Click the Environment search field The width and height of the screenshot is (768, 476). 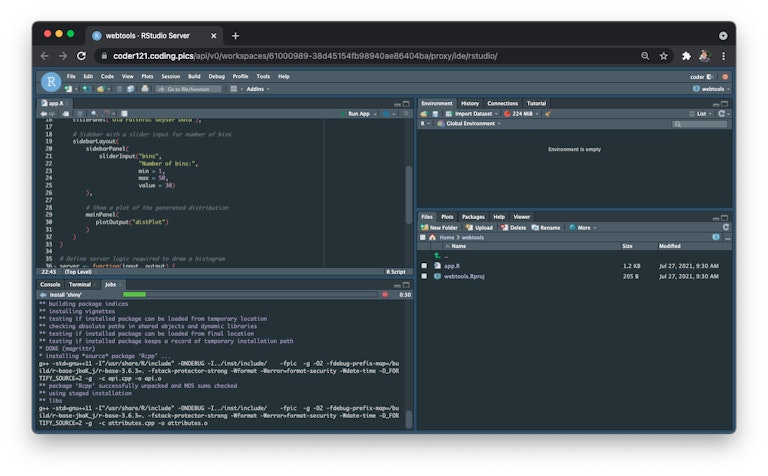click(700, 124)
